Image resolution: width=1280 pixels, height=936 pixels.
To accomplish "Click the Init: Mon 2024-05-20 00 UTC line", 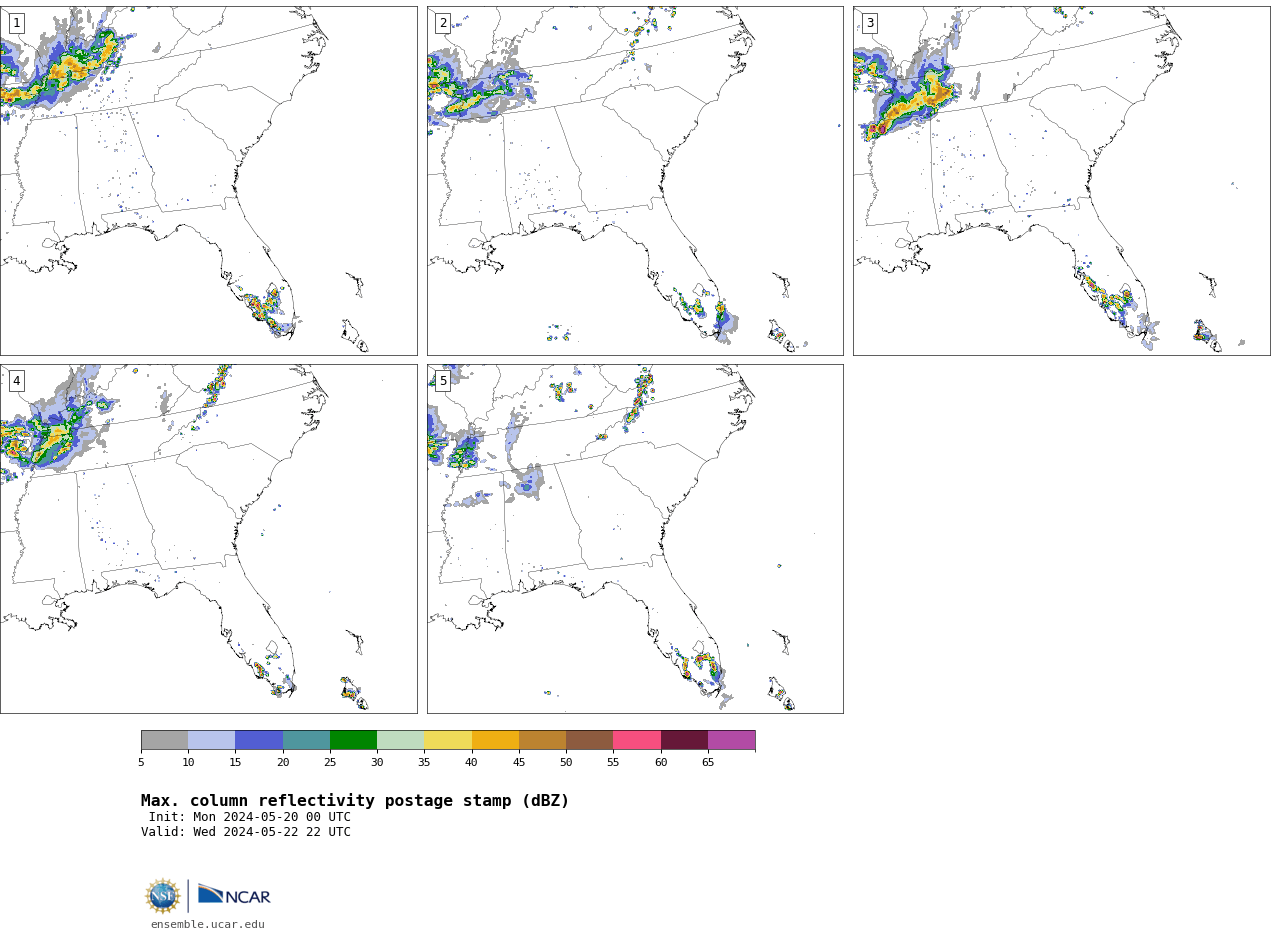I will [250, 817].
